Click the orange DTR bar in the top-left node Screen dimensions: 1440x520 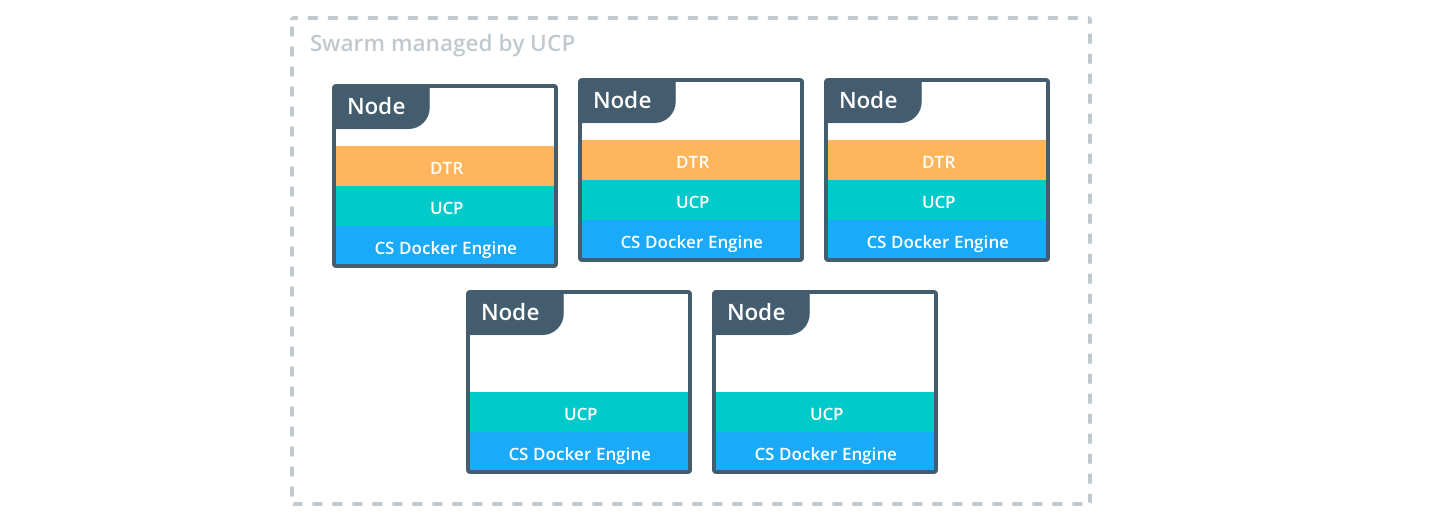[446, 167]
